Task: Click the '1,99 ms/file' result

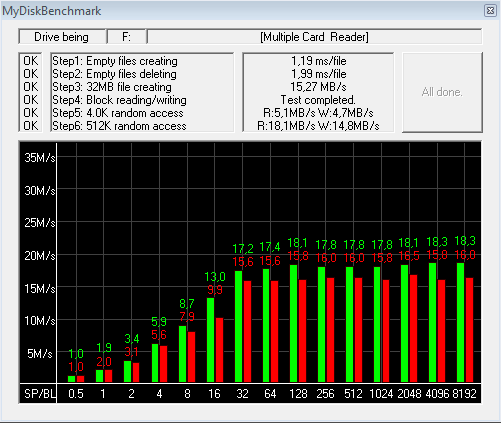Action: coord(319,74)
